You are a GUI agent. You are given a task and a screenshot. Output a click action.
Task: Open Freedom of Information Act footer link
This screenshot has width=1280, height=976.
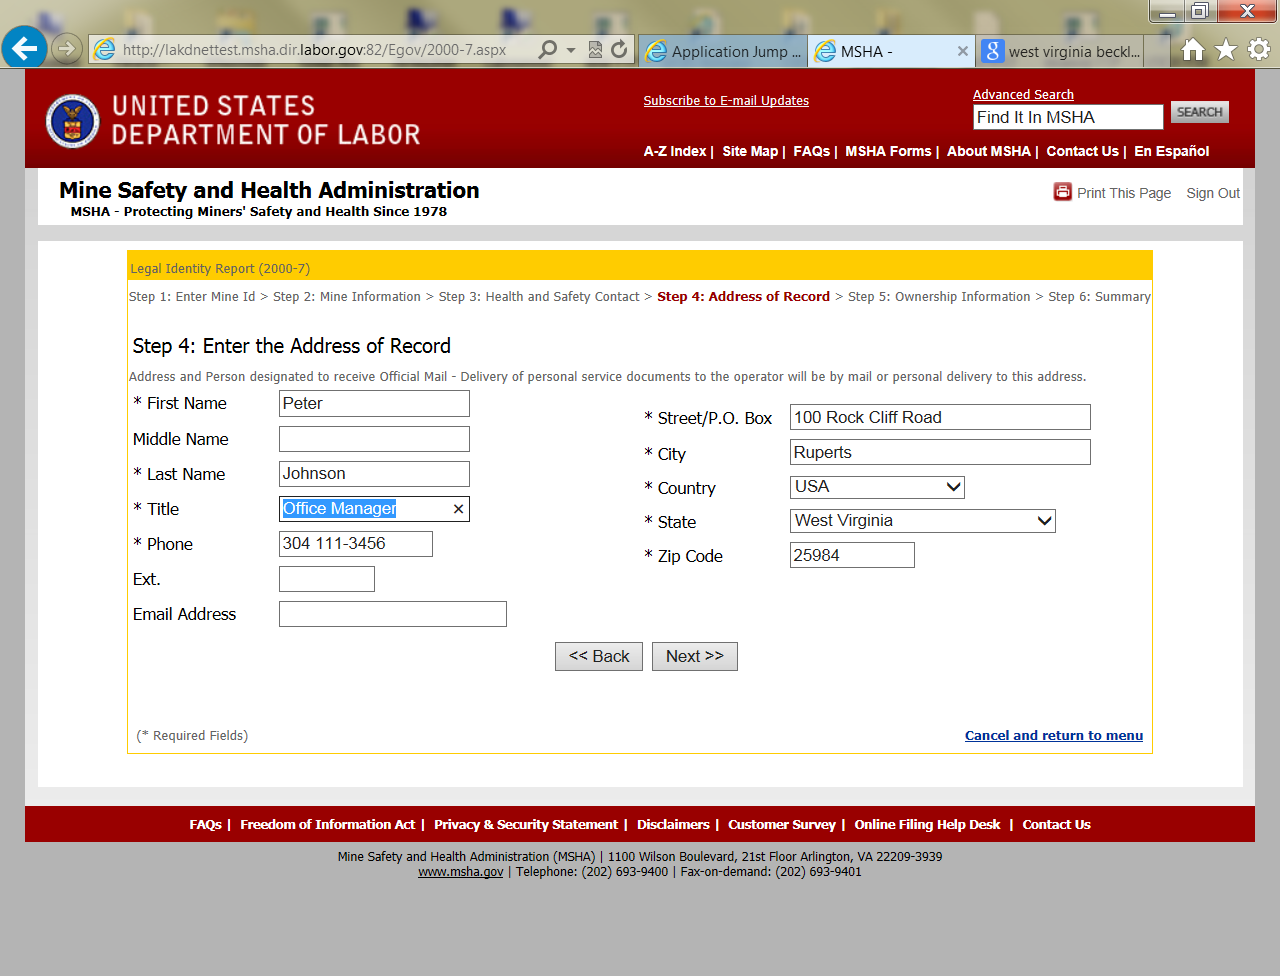click(x=327, y=825)
